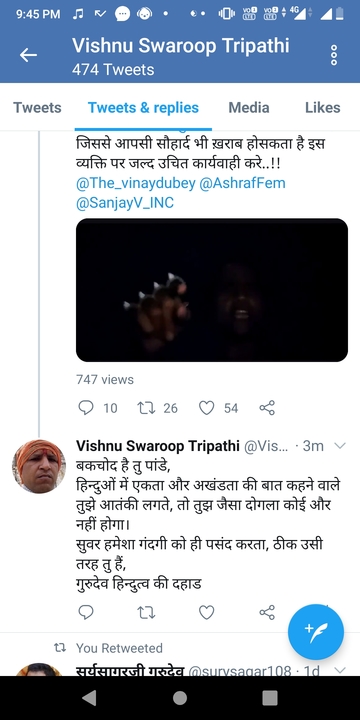Switch to the Media tab
The width and height of the screenshot is (360, 720).
(249, 107)
